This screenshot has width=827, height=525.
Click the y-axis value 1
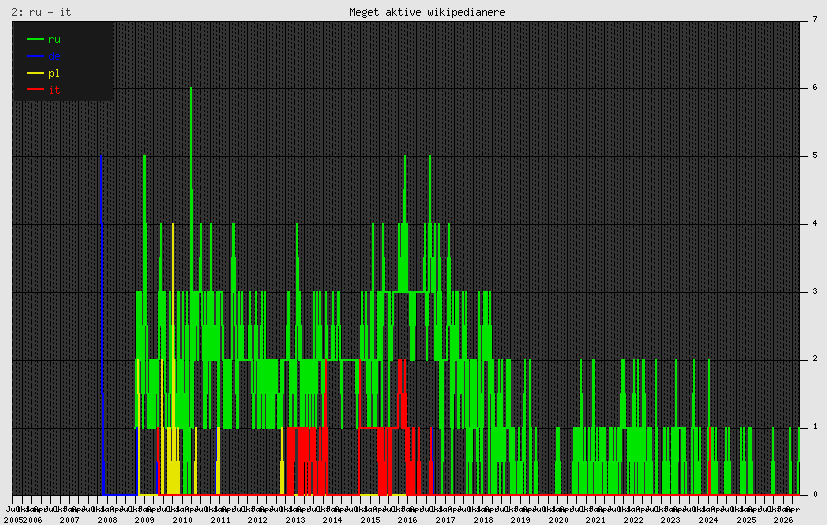point(815,427)
